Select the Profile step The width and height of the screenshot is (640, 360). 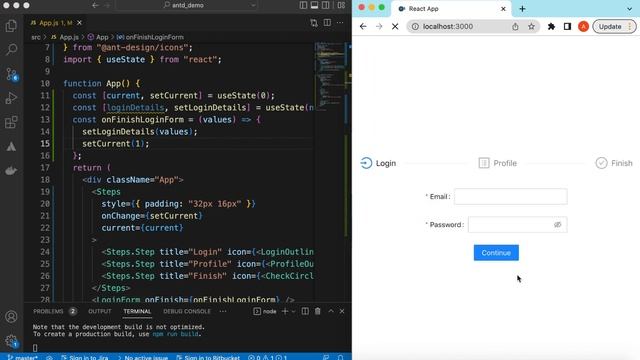click(498, 163)
